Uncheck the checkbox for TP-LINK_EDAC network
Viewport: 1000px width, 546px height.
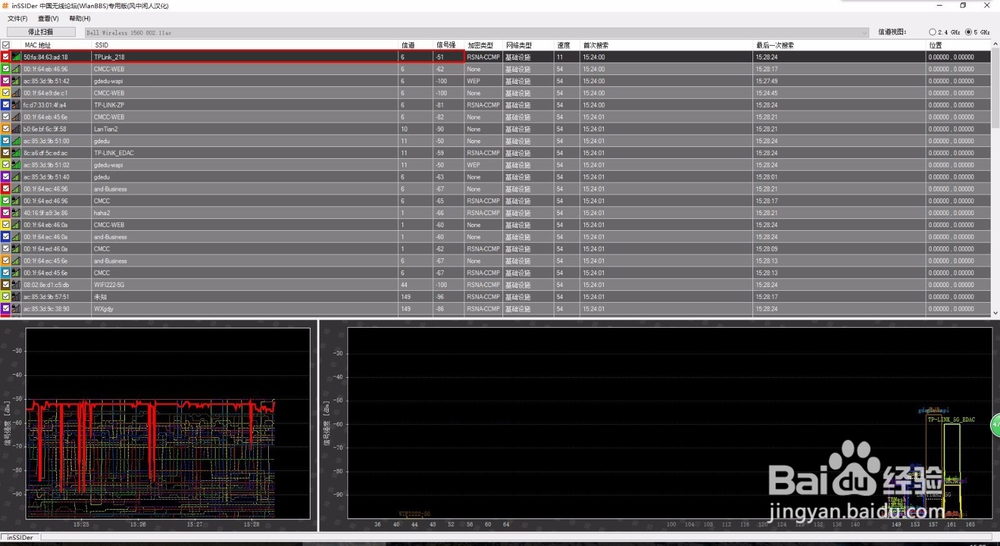[x=6, y=153]
